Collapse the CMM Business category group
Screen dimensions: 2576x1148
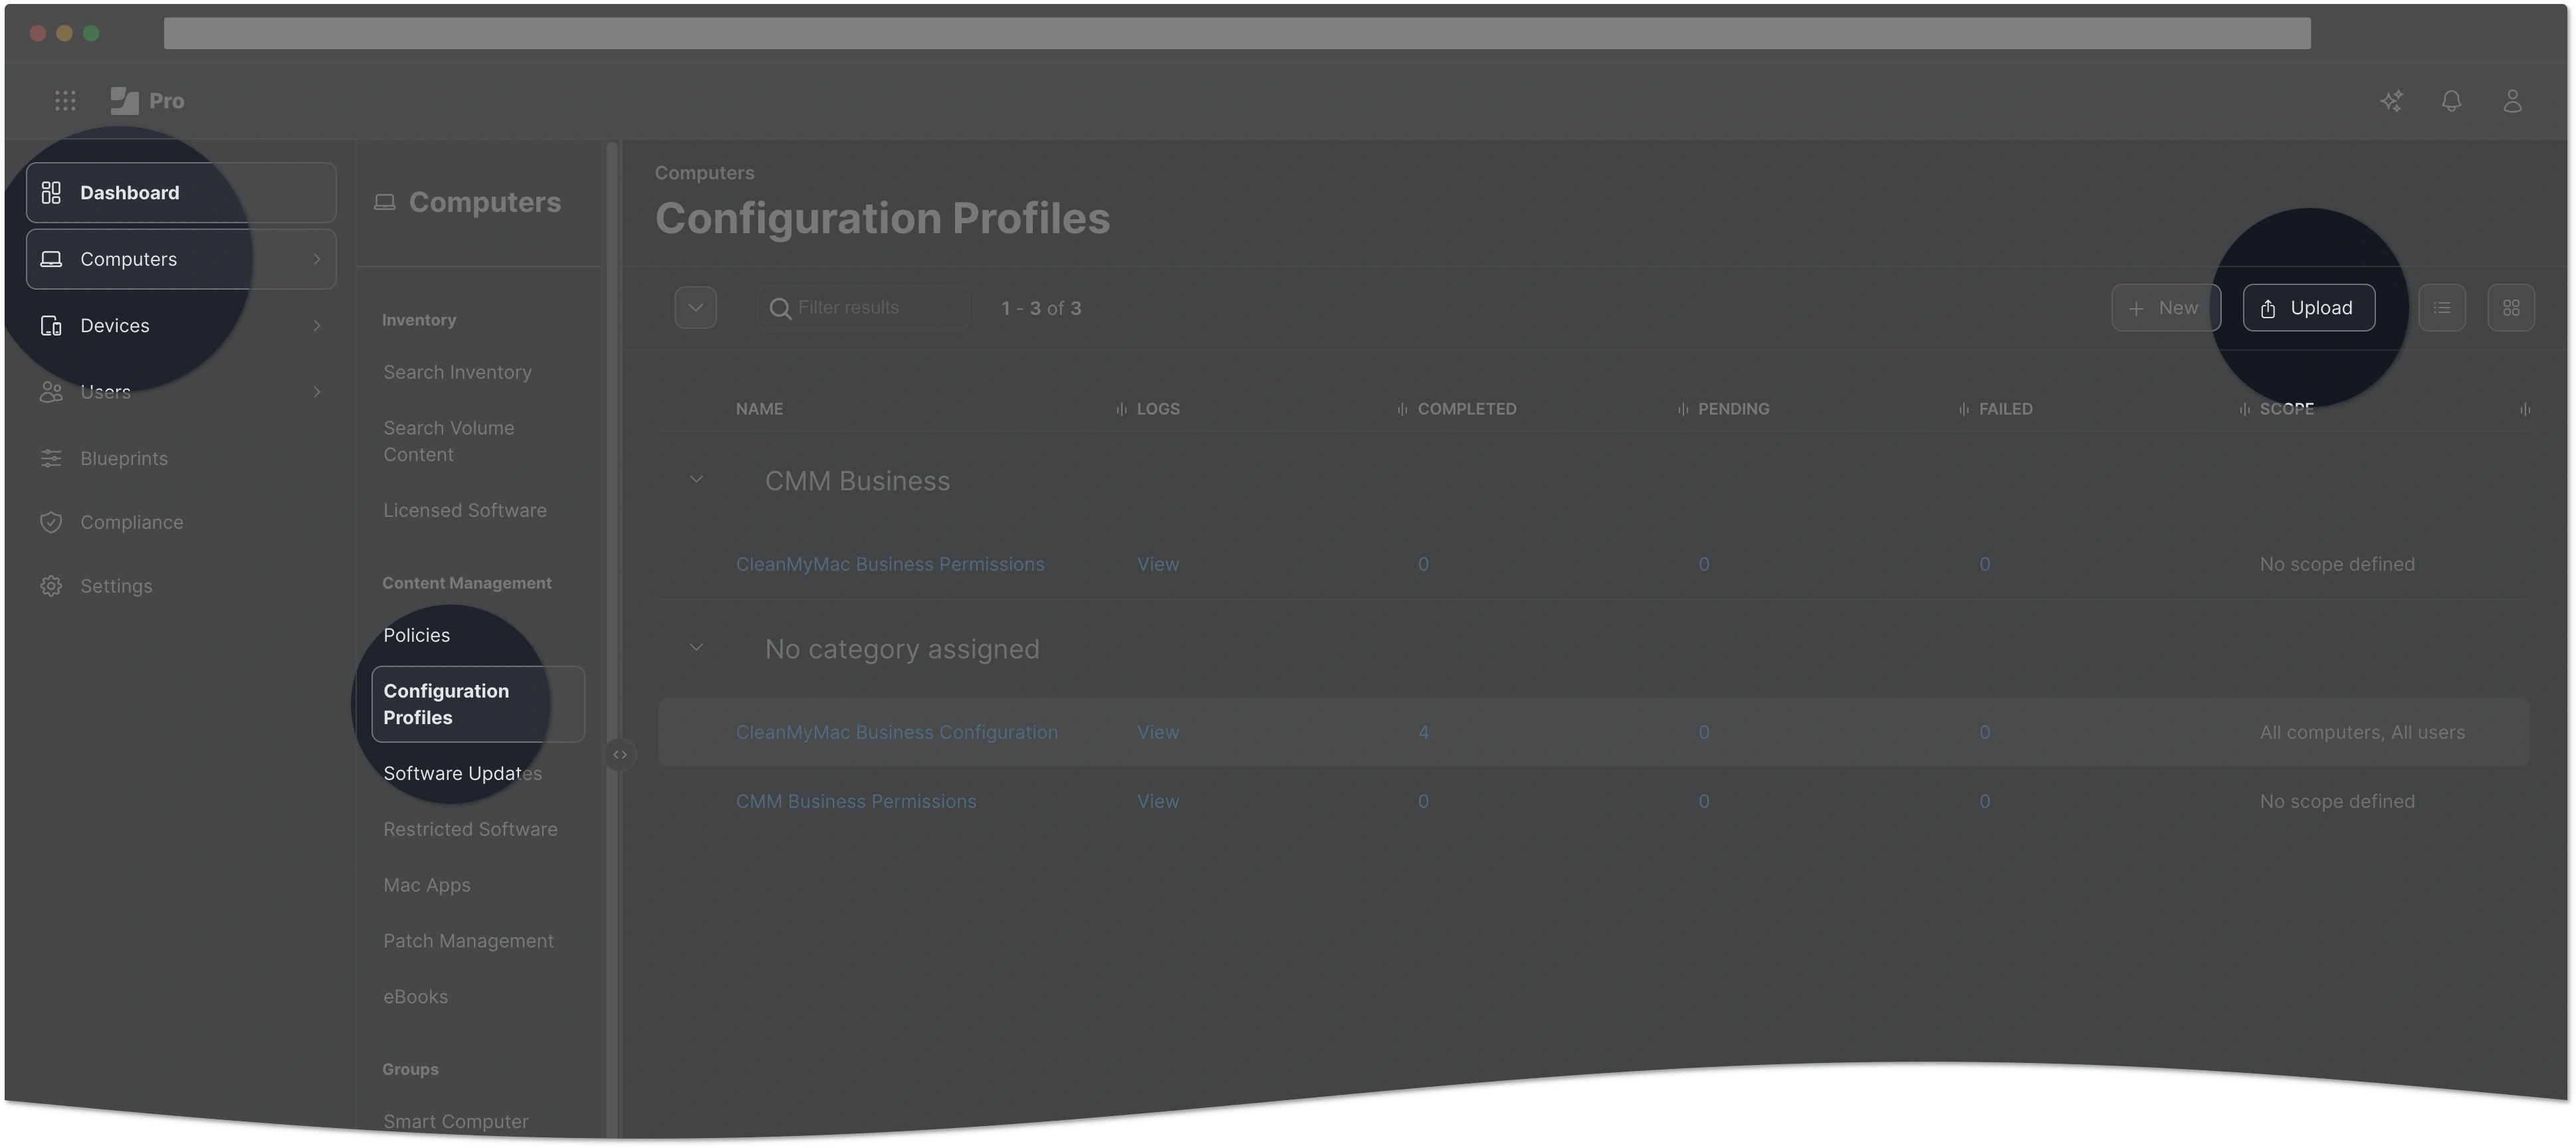click(696, 480)
